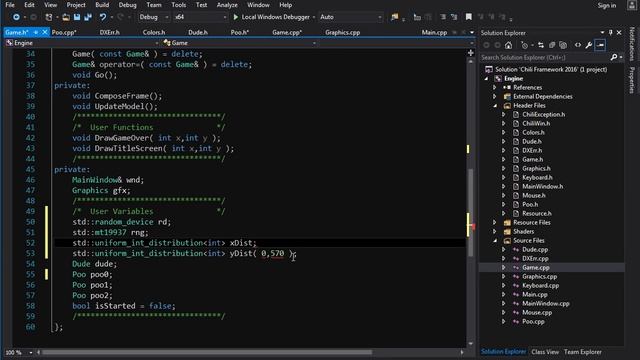Click the split editor icon above scrollbar
The width and height of the screenshot is (640, 360).
(471, 53)
